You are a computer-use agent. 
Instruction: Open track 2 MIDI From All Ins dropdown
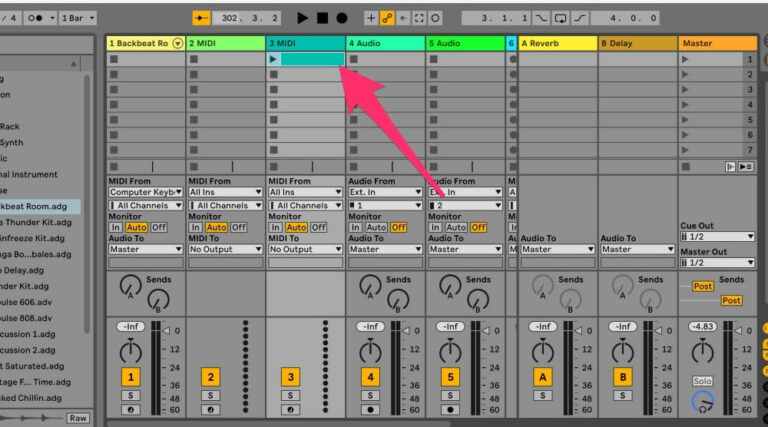(x=225, y=192)
